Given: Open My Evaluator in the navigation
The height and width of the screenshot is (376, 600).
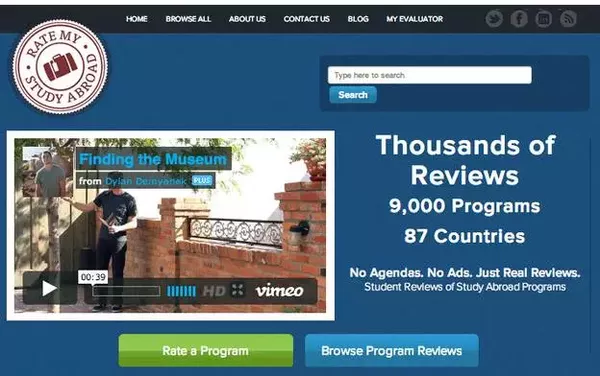Looking at the screenshot, I should (x=414, y=19).
